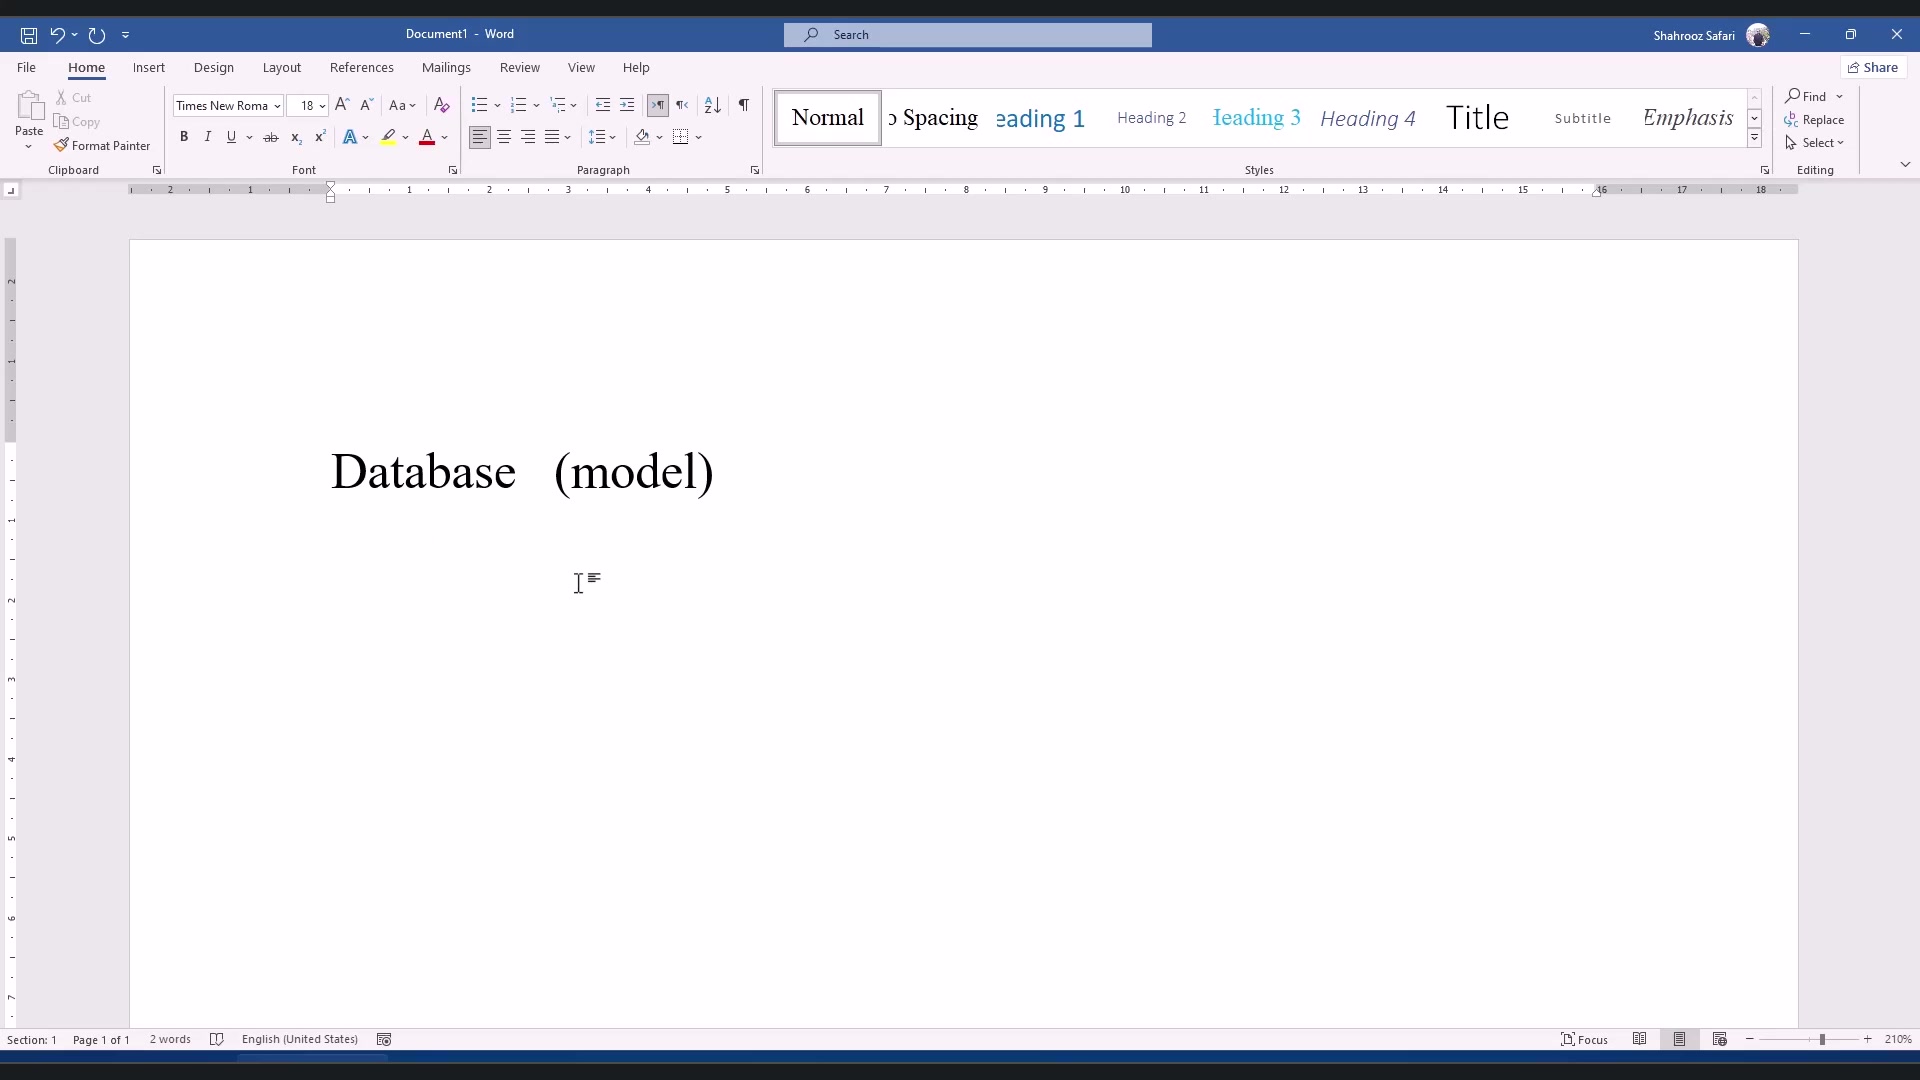Open the Select menu in Editing
The height and width of the screenshot is (1080, 1920).
pos(1815,143)
